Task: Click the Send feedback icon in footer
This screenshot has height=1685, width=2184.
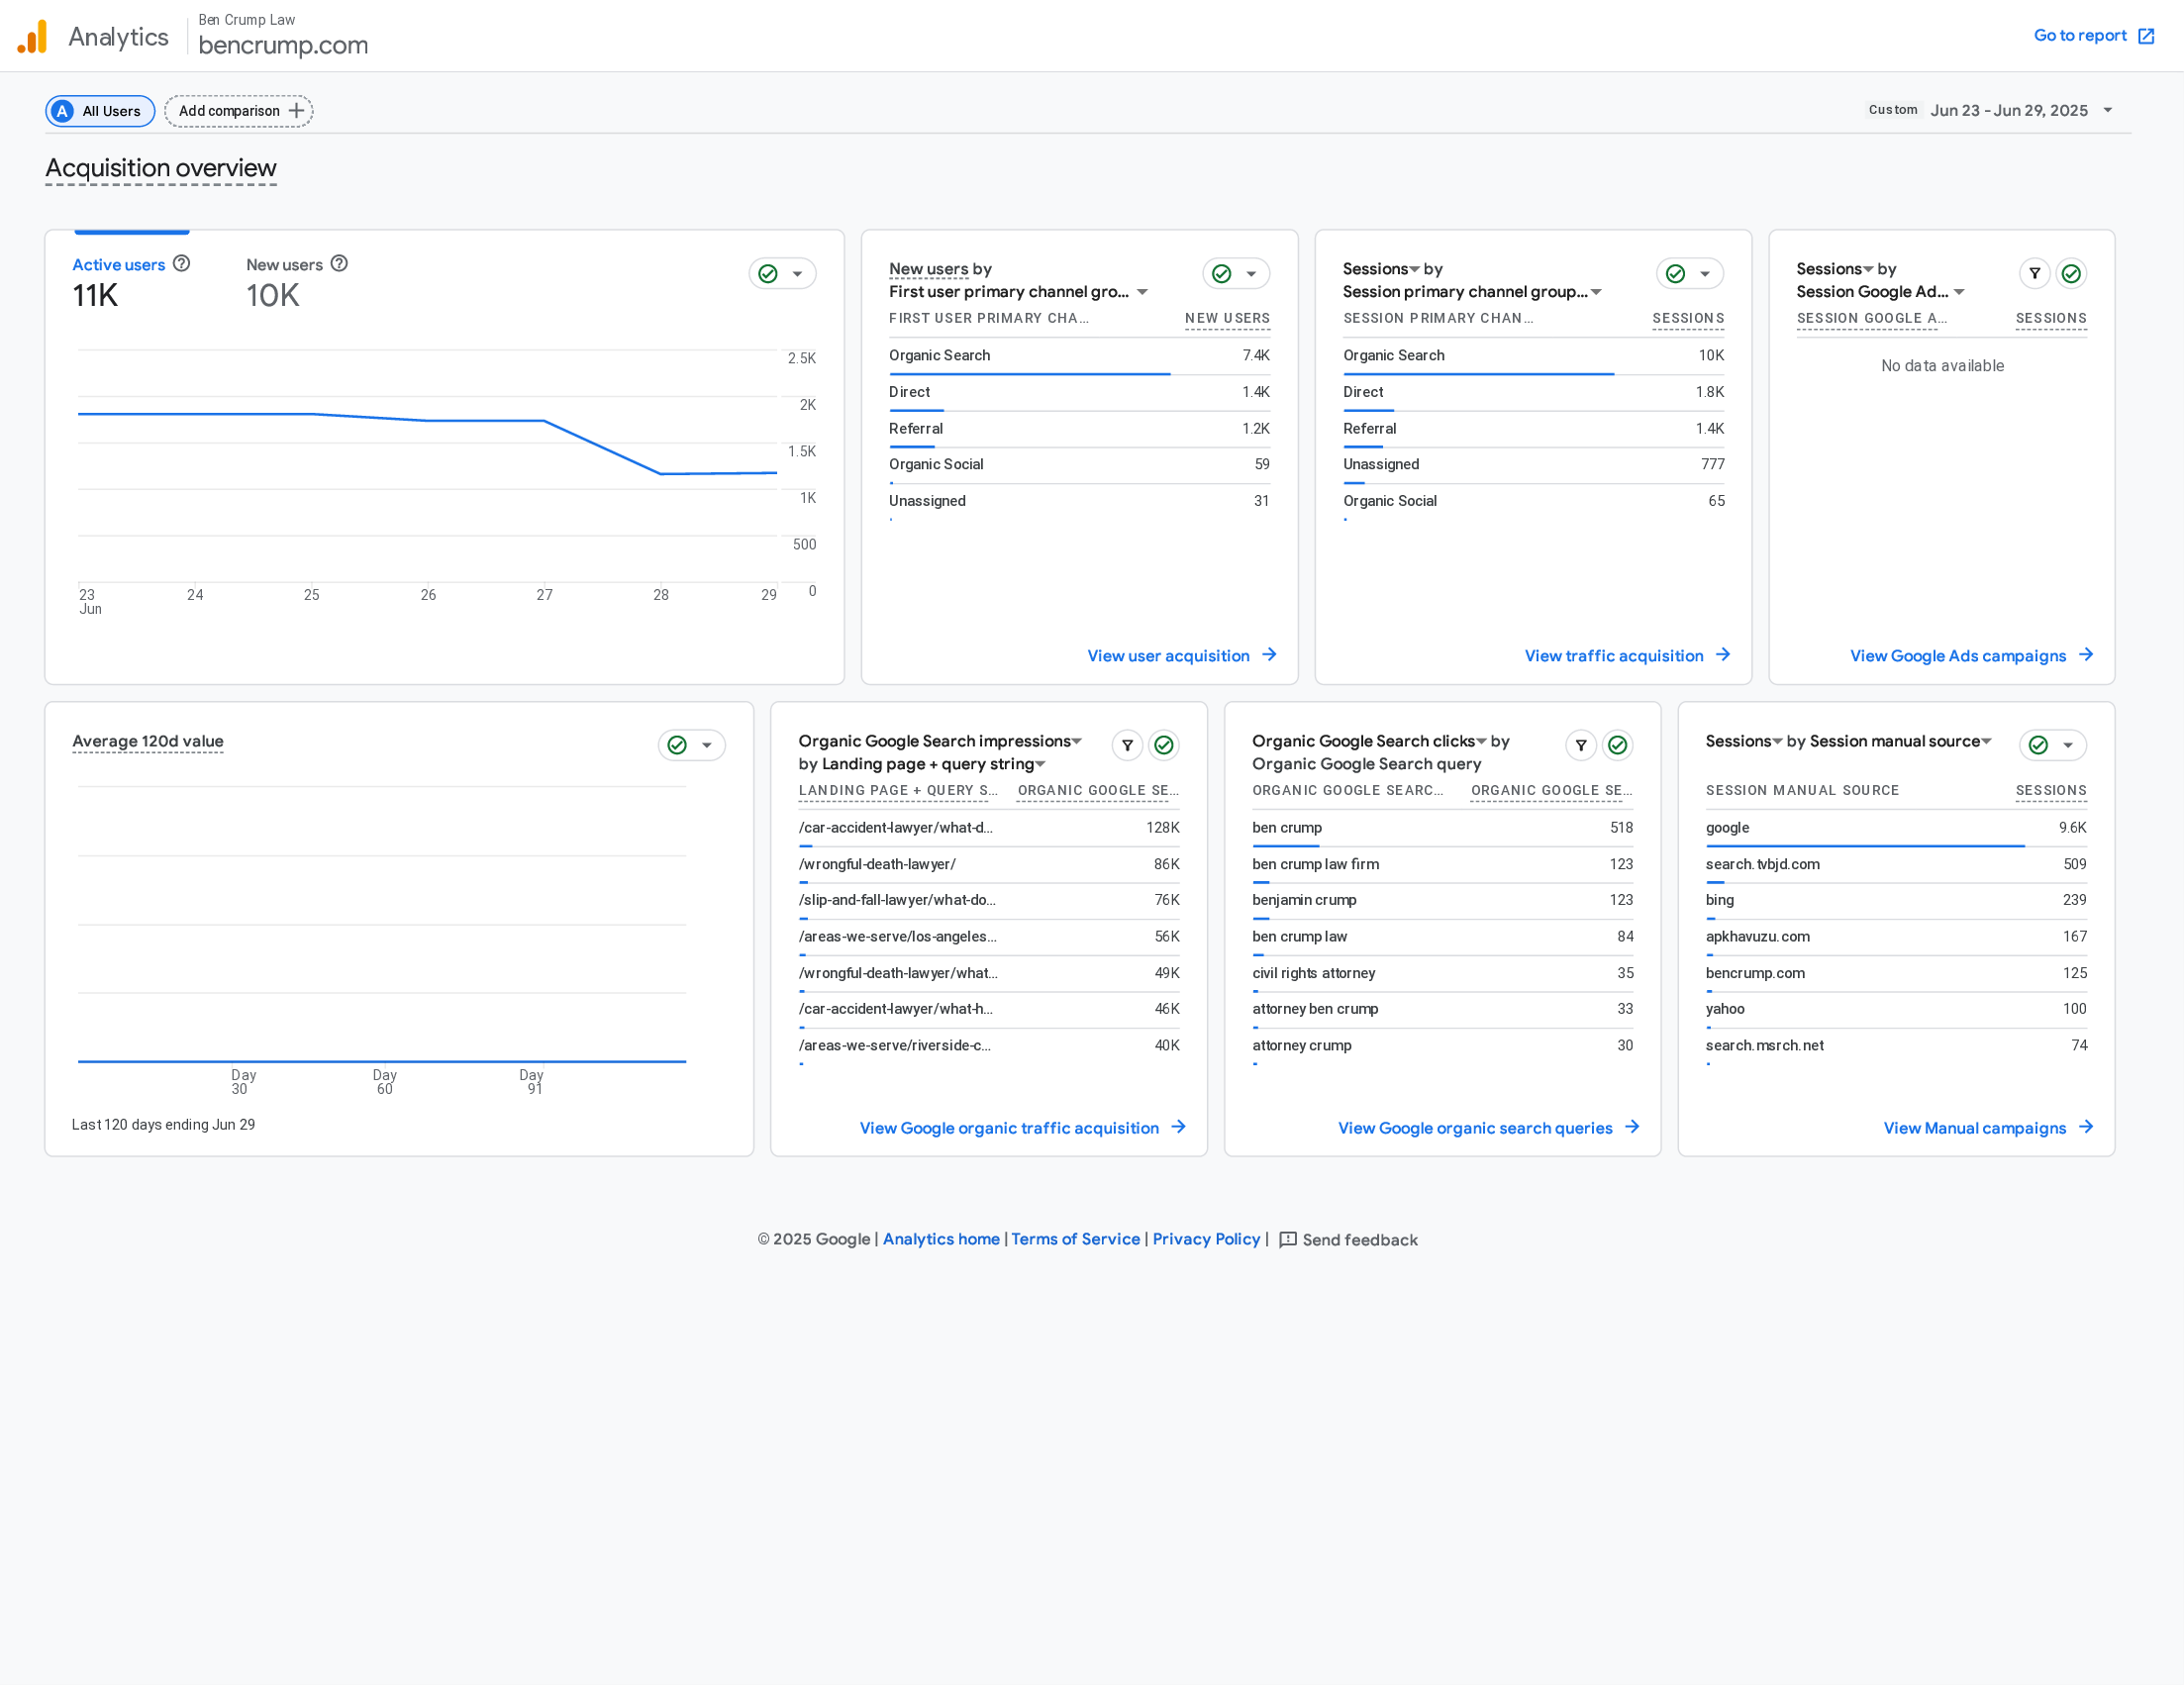Action: tap(1288, 1239)
